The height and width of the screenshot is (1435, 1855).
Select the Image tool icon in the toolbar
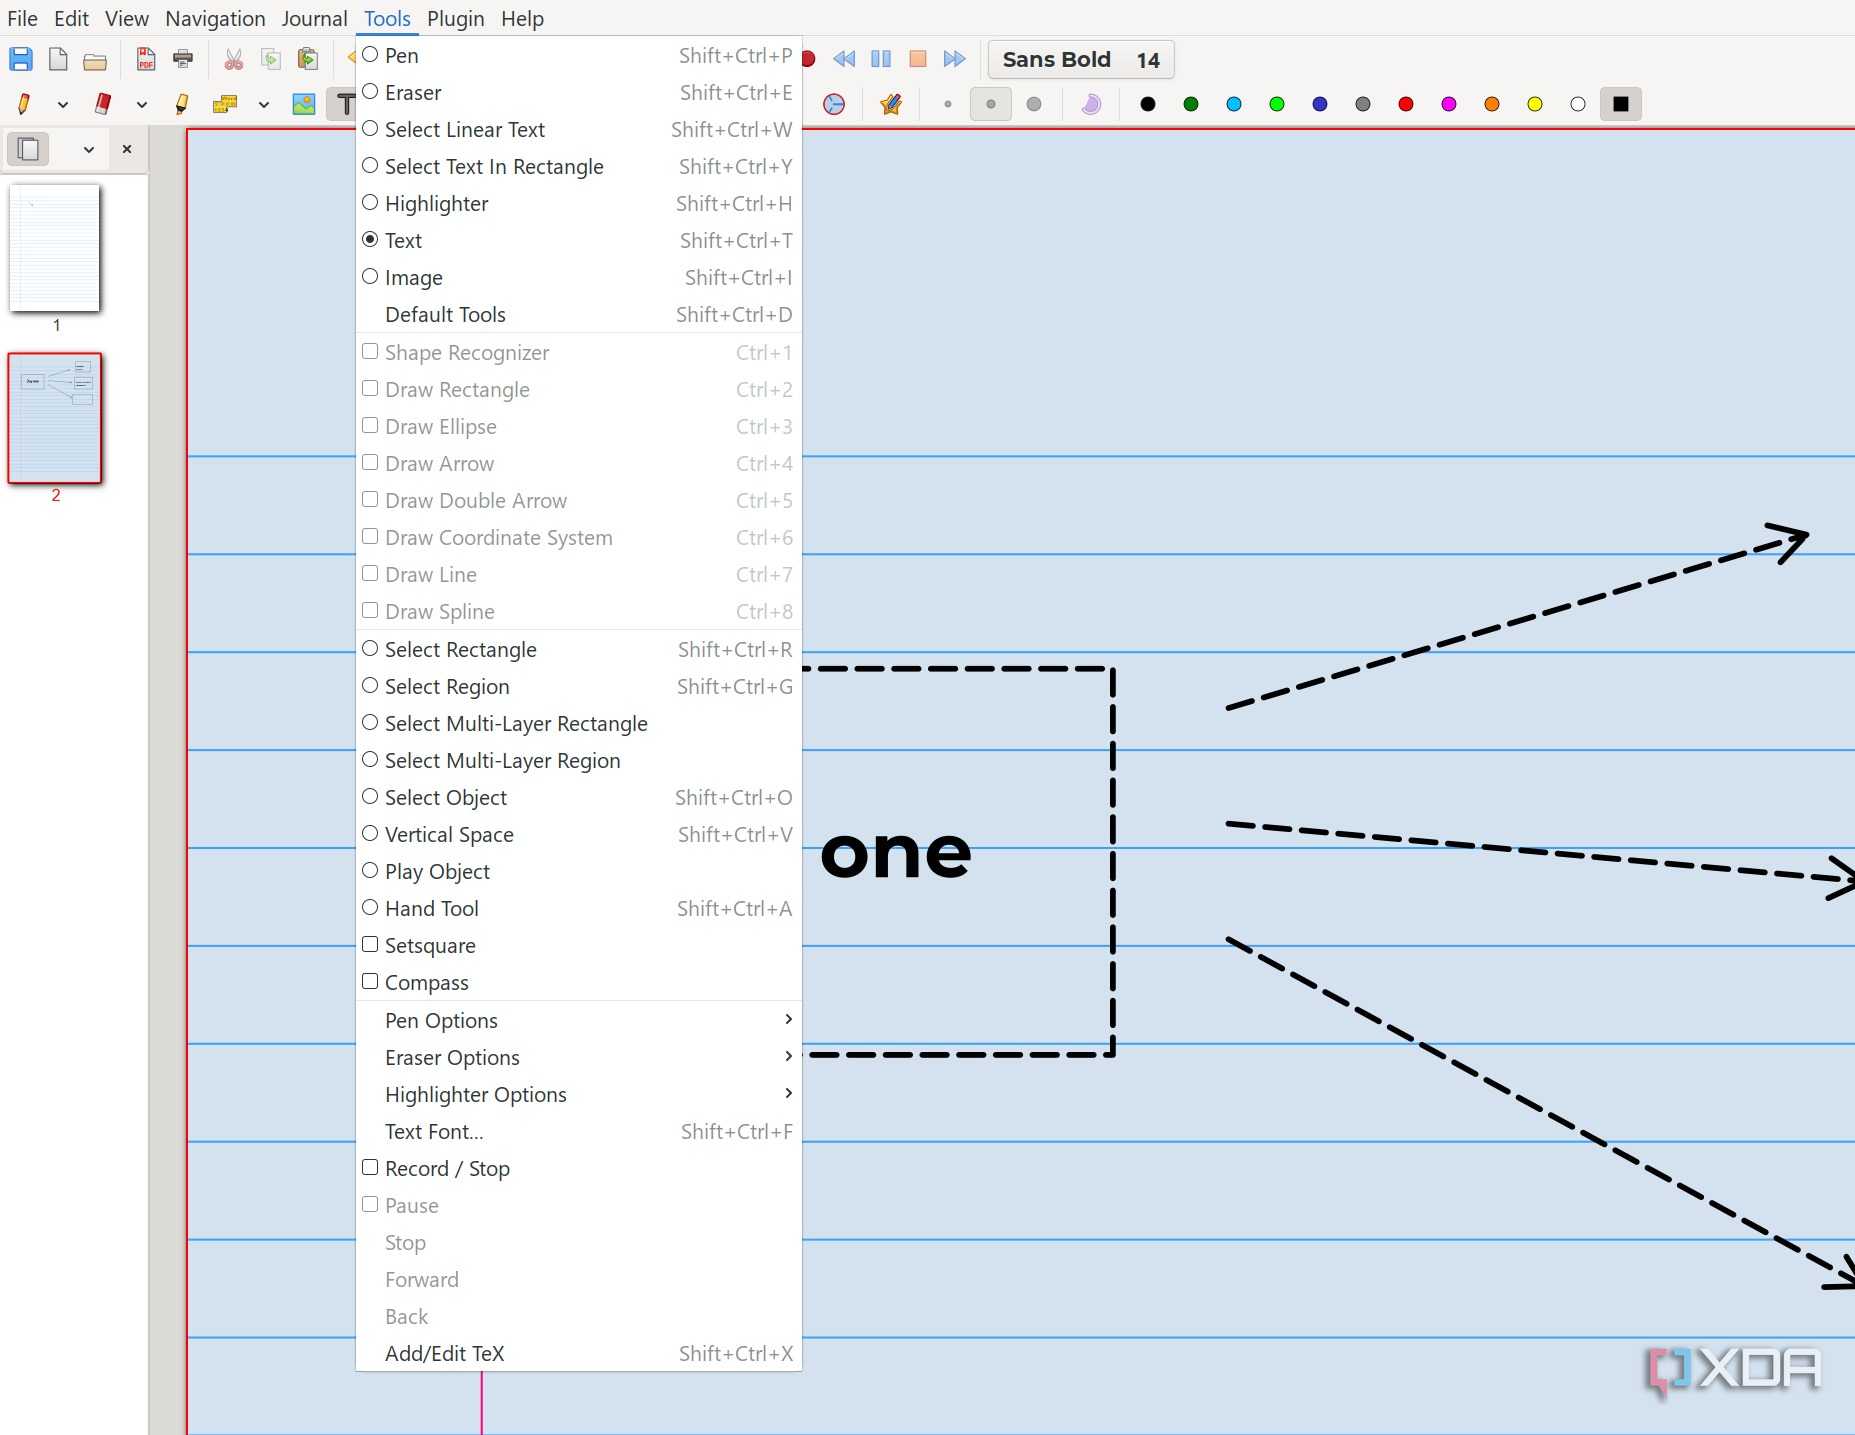point(304,104)
